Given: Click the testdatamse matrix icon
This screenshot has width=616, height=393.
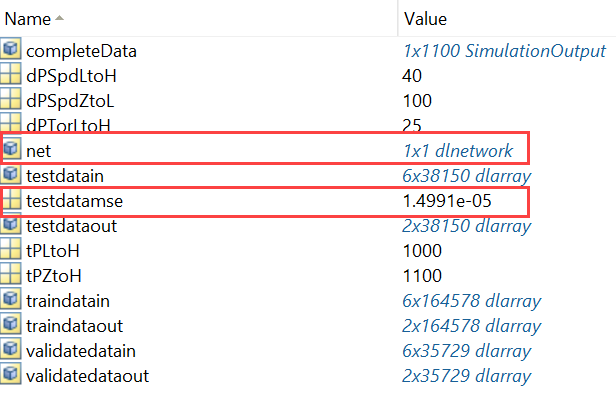Looking at the screenshot, I should point(12,199).
